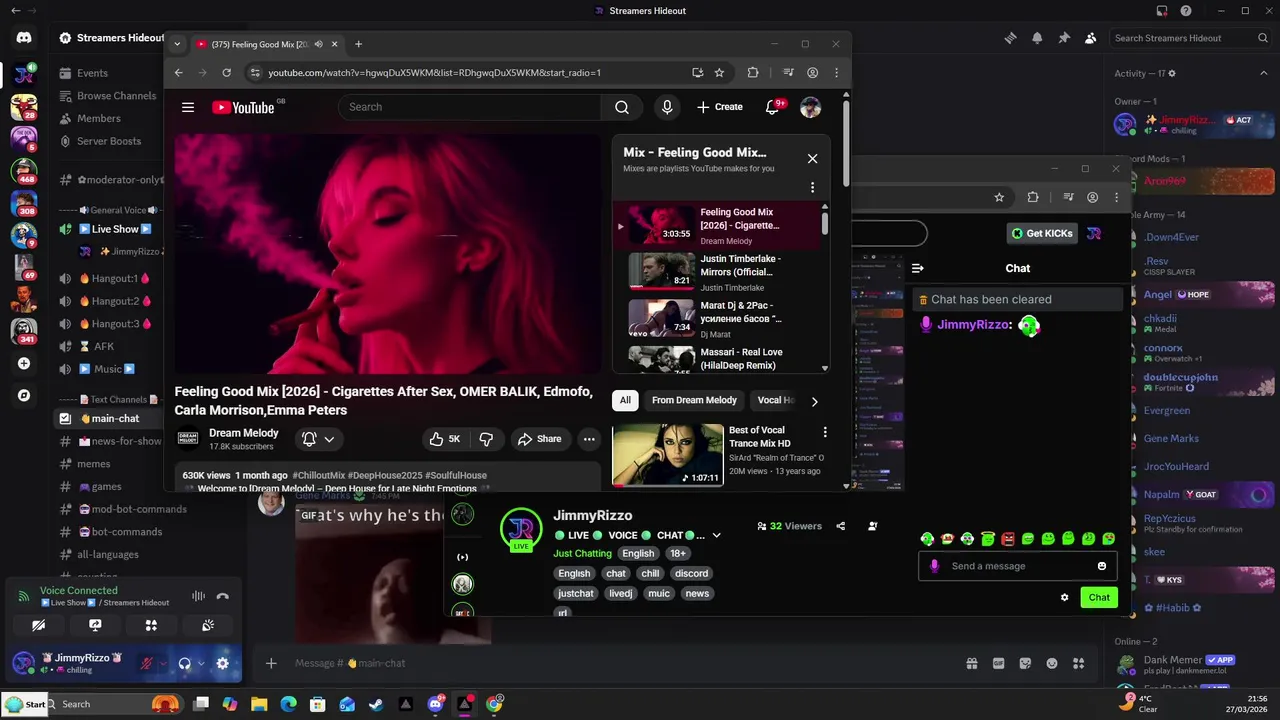Click Share under the video

tap(539, 439)
